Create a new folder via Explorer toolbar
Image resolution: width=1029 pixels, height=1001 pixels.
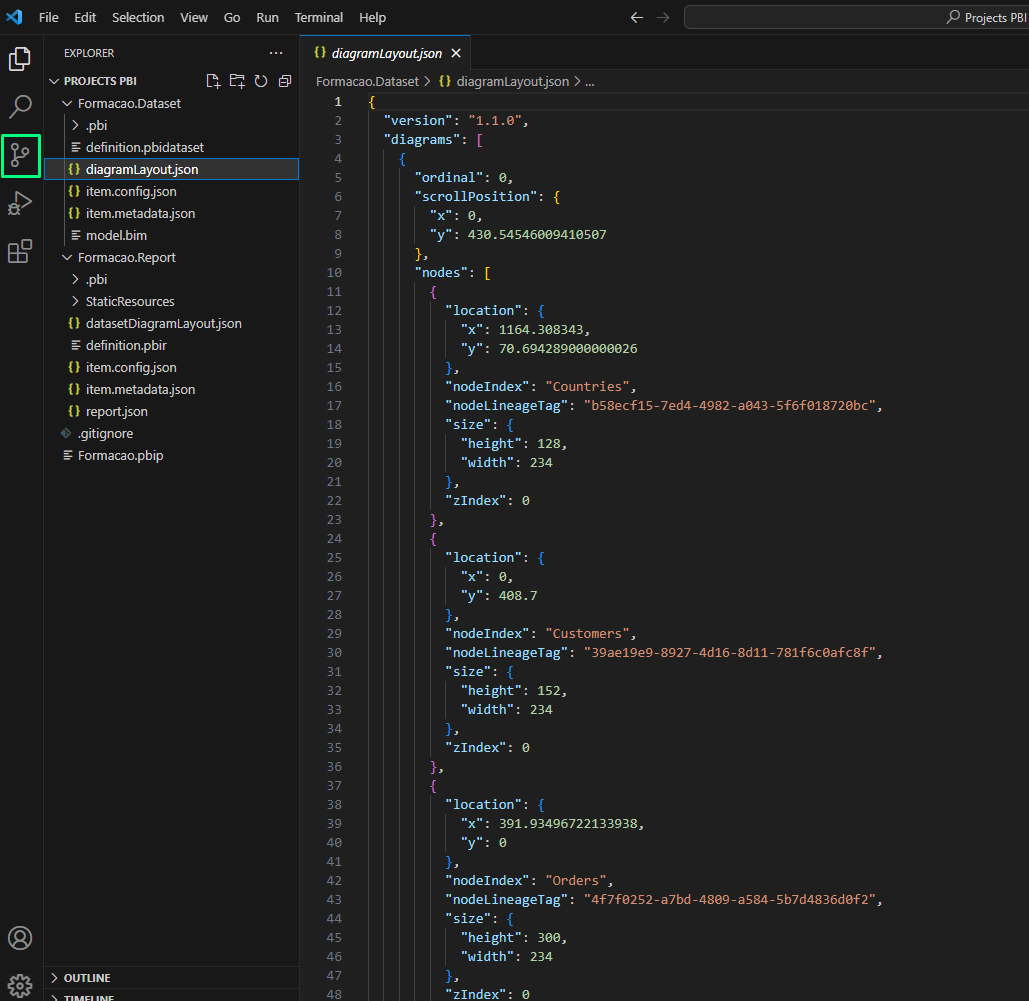237,81
